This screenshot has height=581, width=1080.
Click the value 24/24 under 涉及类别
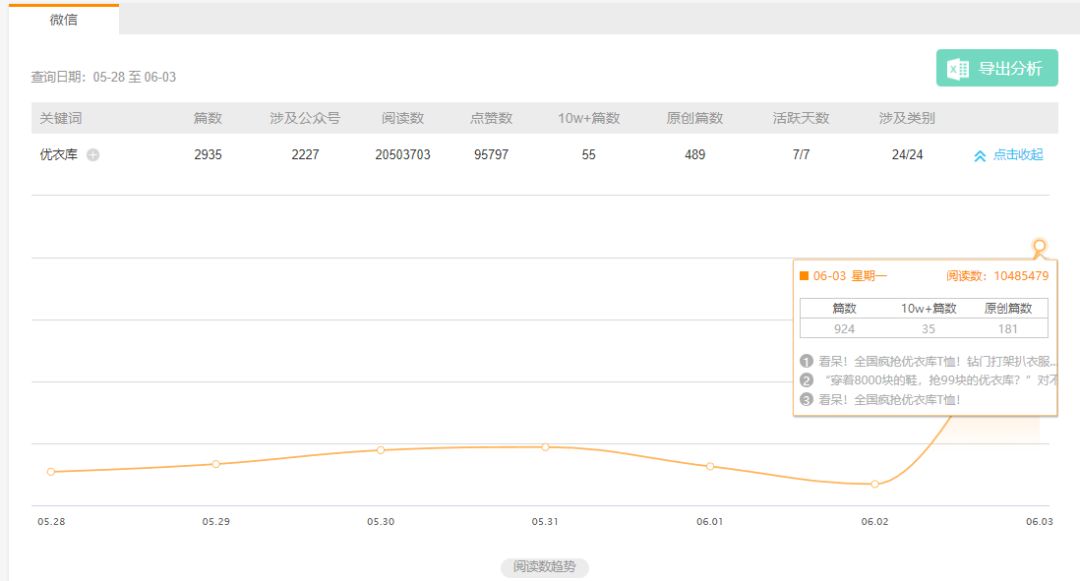tap(907, 155)
